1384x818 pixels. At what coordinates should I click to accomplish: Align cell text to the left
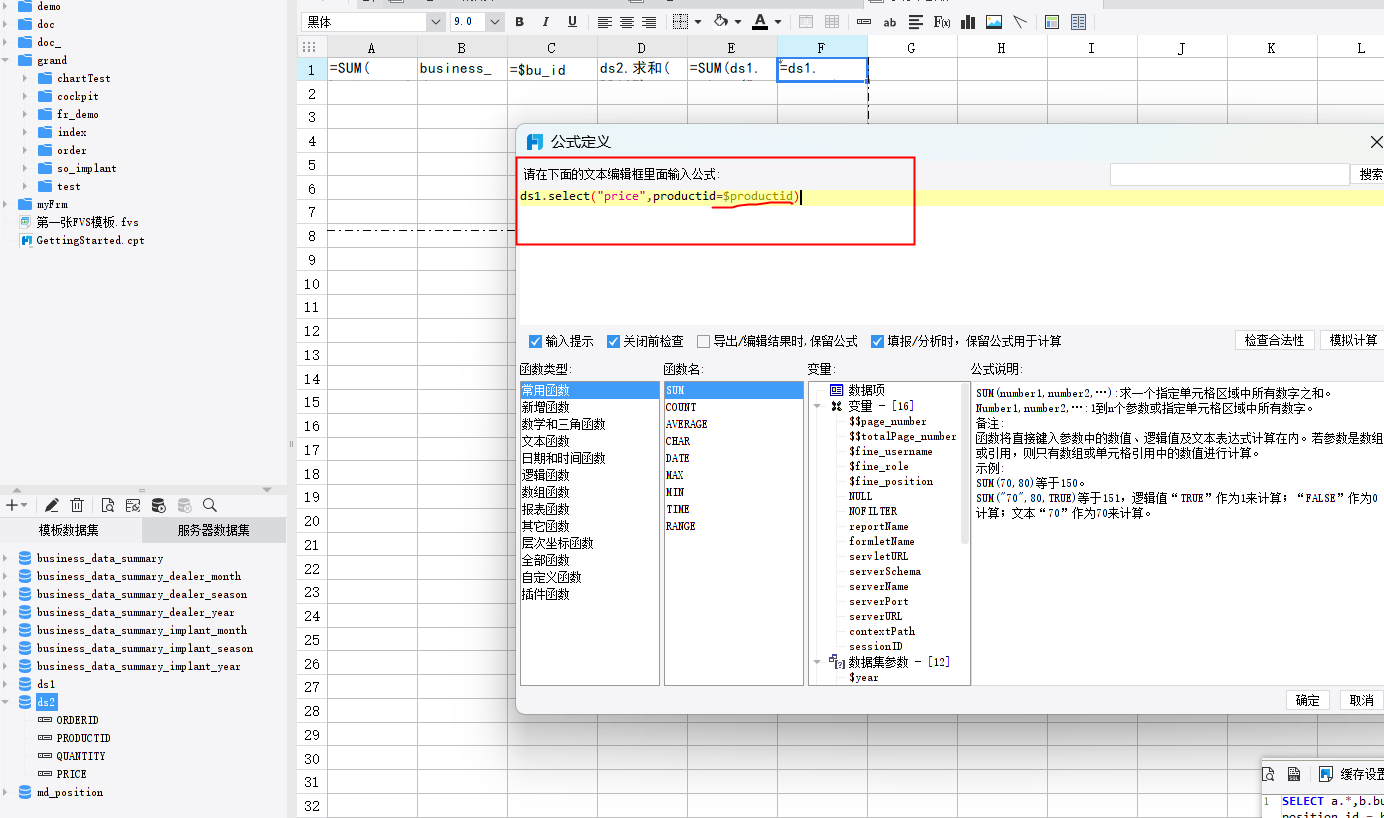pyautogui.click(x=605, y=22)
